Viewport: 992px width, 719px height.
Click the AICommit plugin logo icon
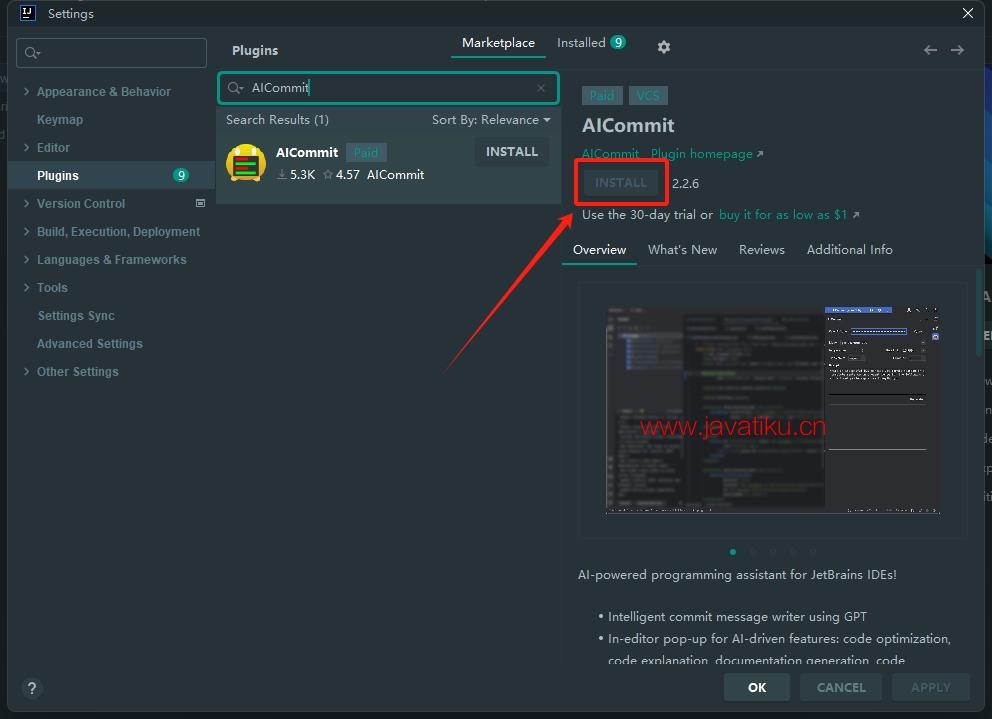pos(245,163)
